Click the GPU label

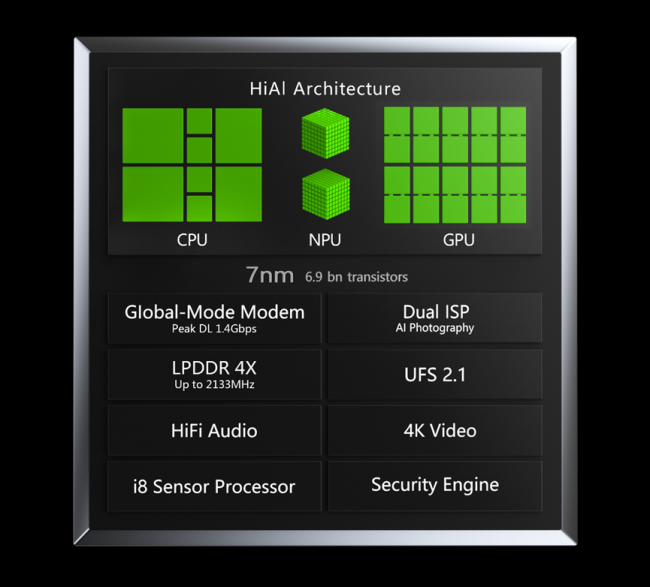458,240
